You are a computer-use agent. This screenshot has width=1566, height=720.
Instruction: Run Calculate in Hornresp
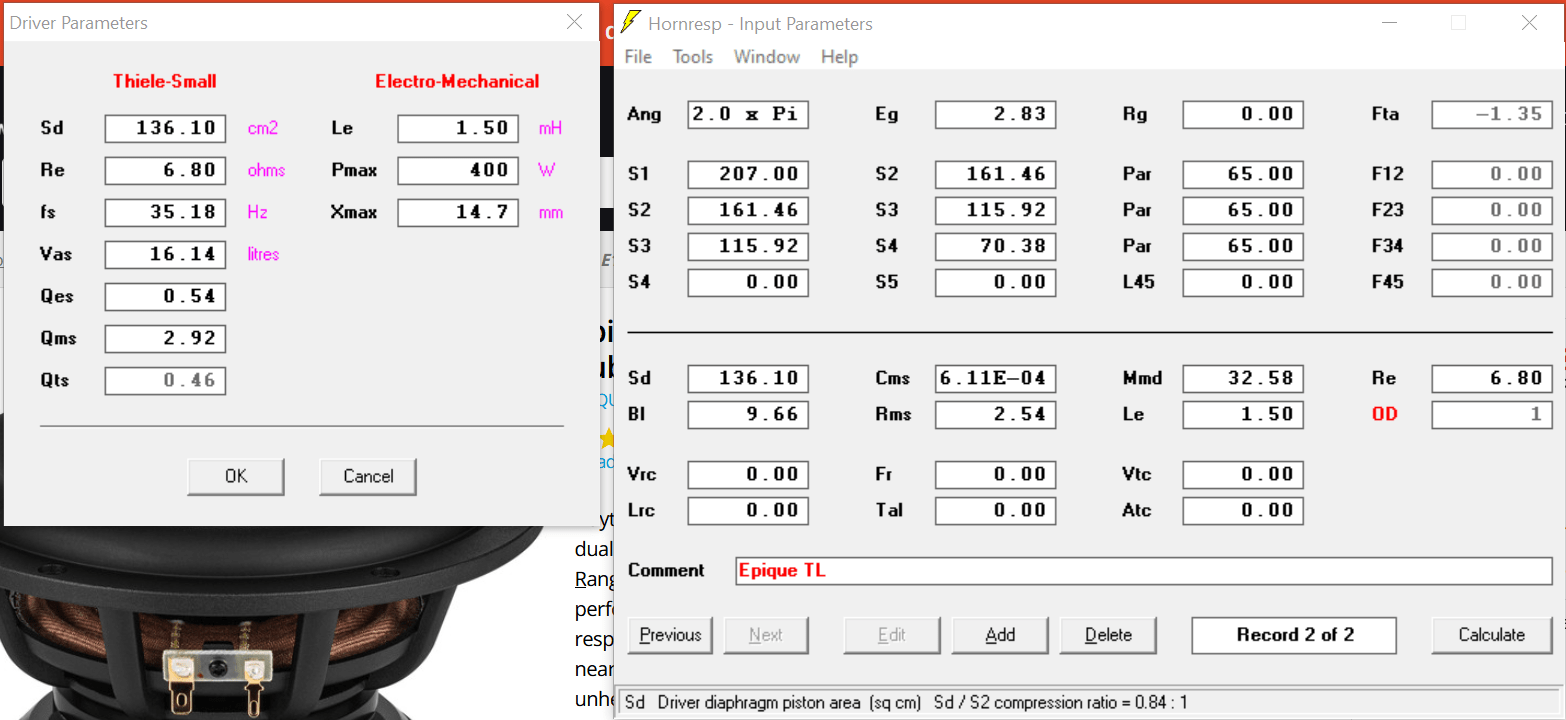[x=1491, y=635]
